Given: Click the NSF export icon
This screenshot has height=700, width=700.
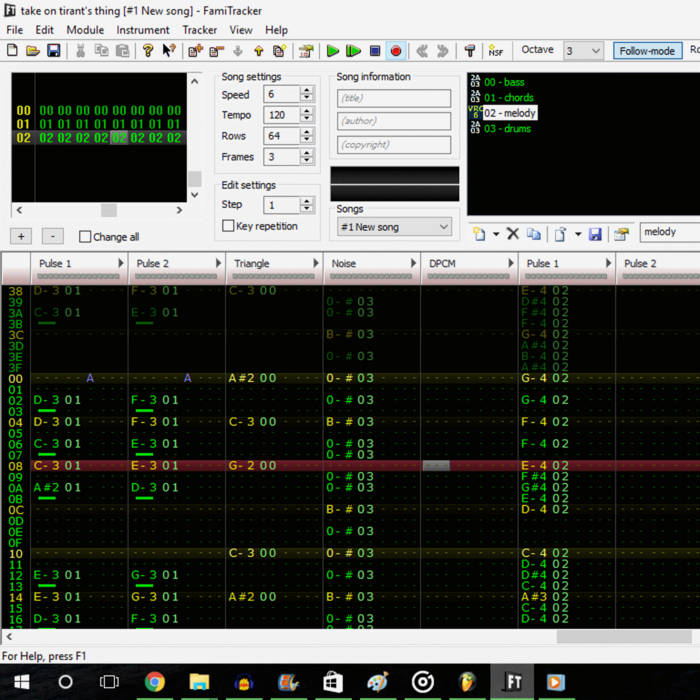Looking at the screenshot, I should coord(496,51).
